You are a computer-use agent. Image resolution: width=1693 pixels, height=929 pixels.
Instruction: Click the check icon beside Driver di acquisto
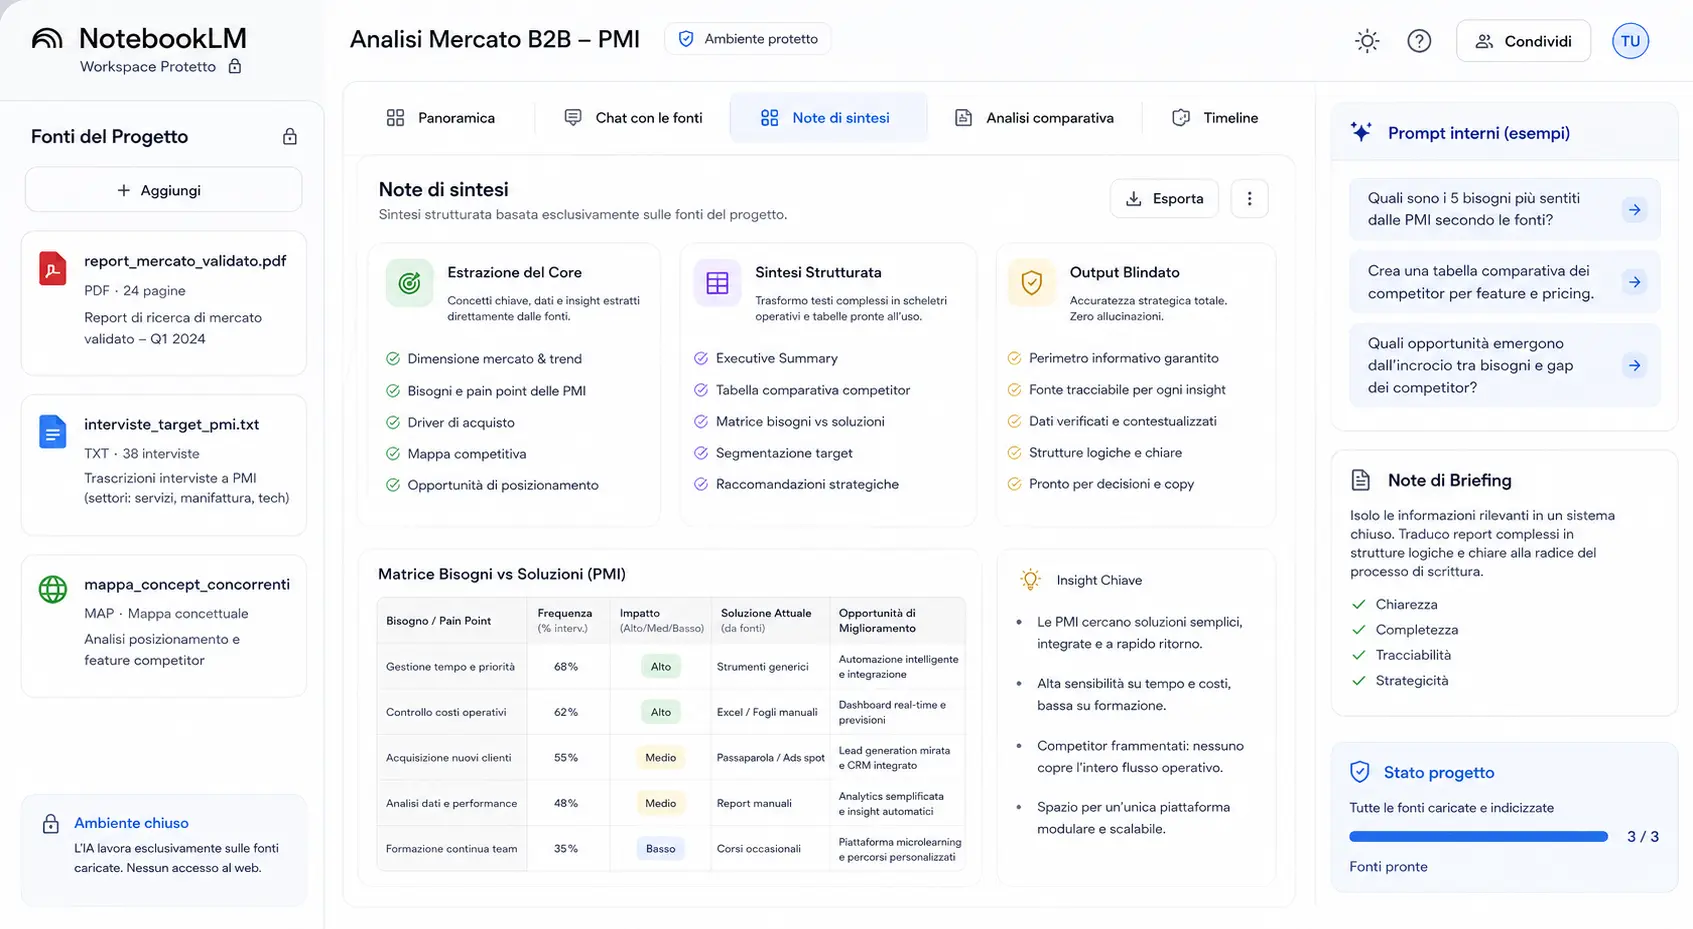click(x=393, y=423)
